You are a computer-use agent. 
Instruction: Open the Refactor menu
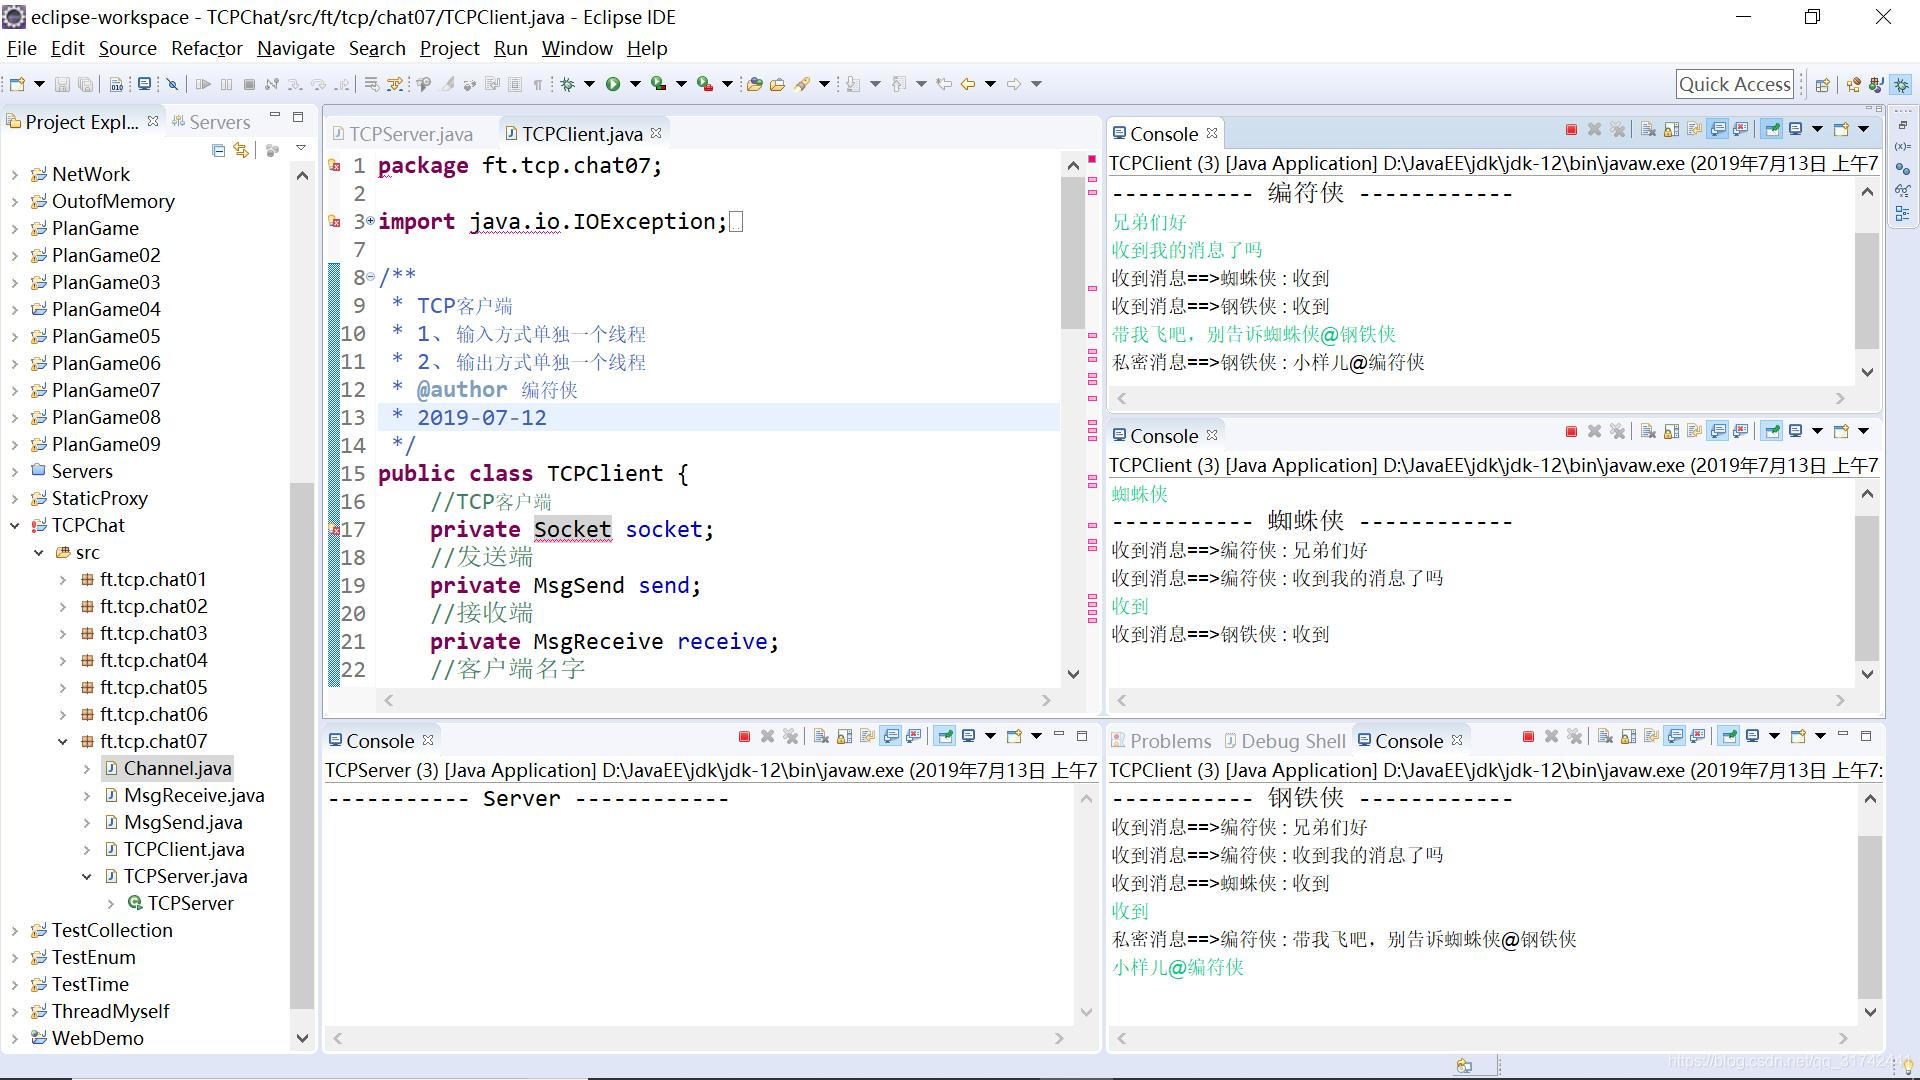(x=206, y=48)
